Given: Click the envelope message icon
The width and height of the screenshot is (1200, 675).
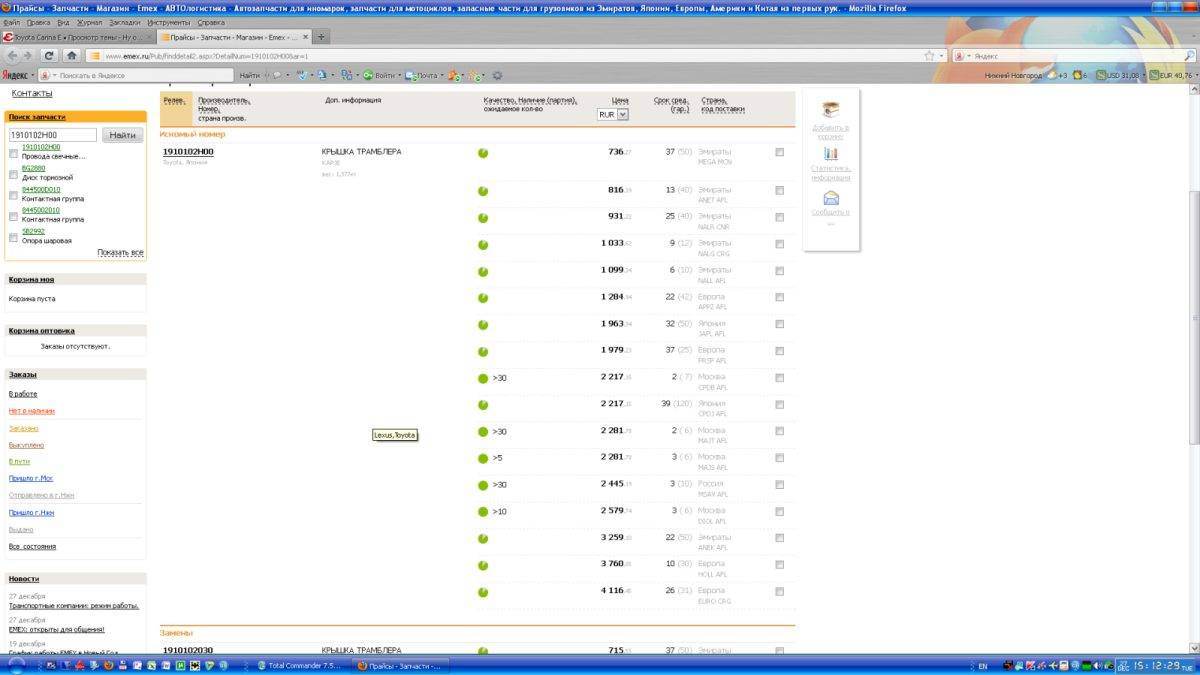Looking at the screenshot, I should click(x=830, y=198).
